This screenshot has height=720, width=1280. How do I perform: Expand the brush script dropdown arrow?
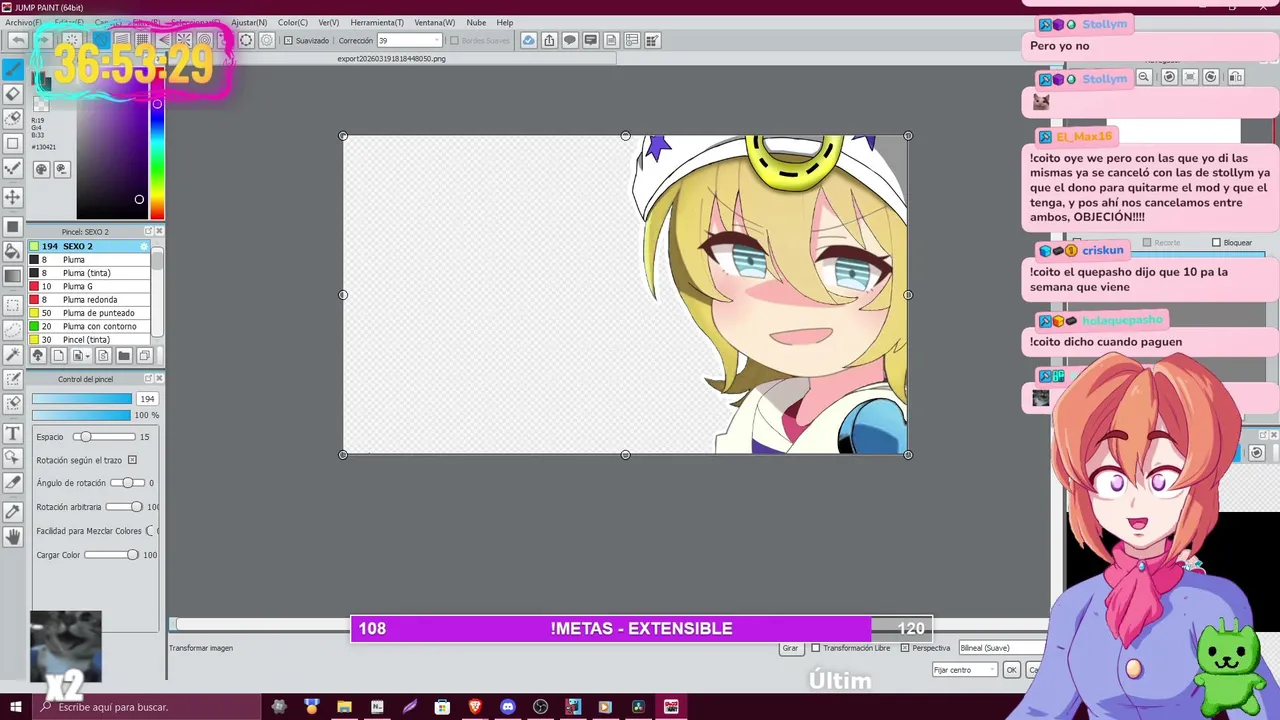[88, 356]
